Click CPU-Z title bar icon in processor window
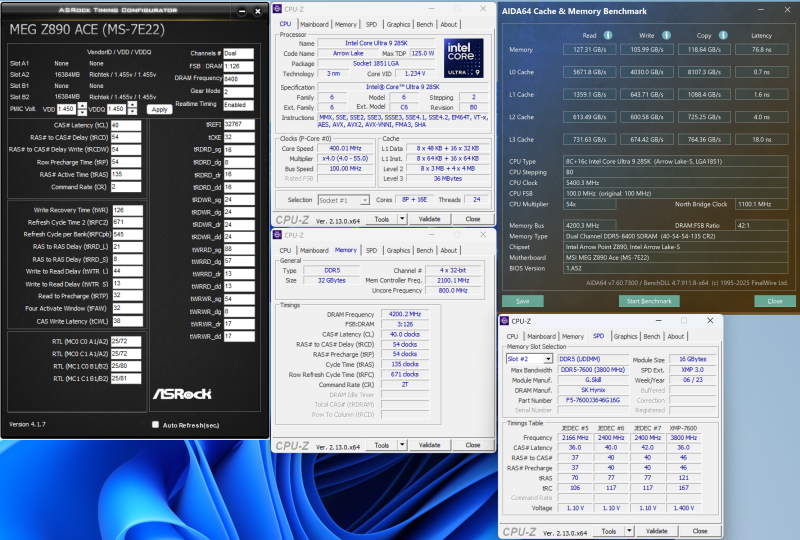The image size is (800, 540). click(279, 8)
